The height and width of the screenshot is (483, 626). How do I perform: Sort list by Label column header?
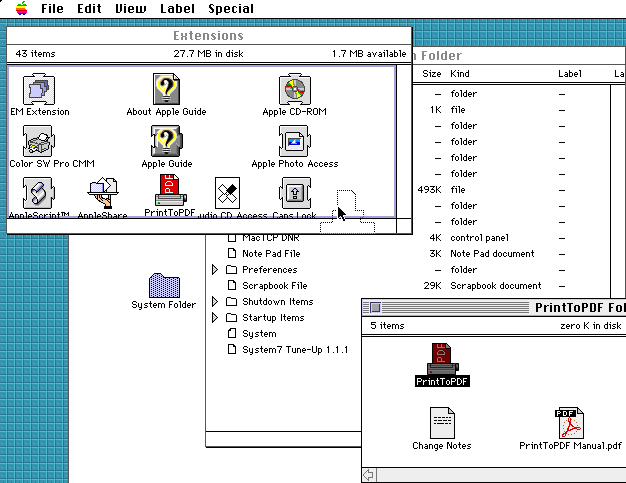(x=570, y=73)
